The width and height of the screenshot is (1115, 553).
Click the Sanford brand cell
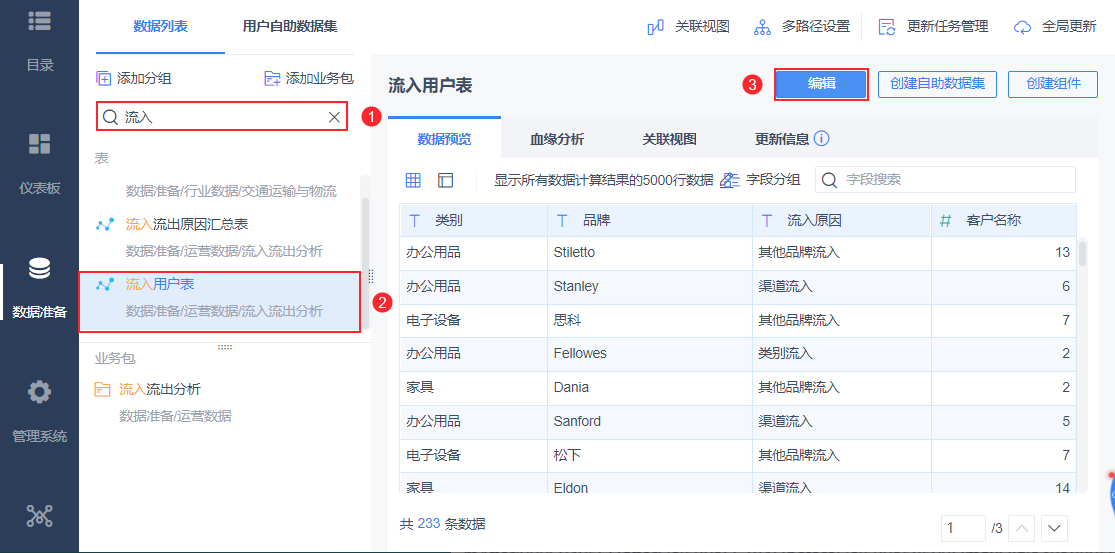[650, 421]
